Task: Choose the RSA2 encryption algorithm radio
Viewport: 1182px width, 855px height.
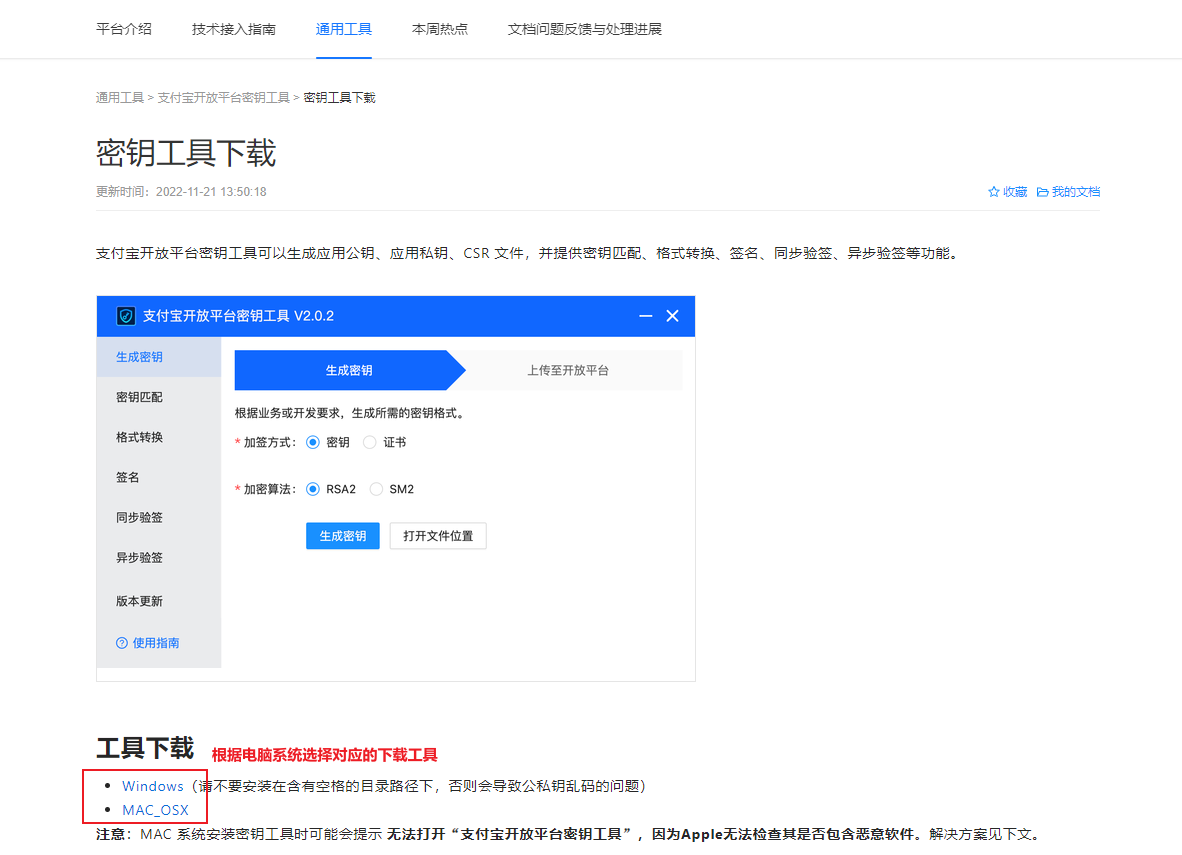Action: coord(313,489)
